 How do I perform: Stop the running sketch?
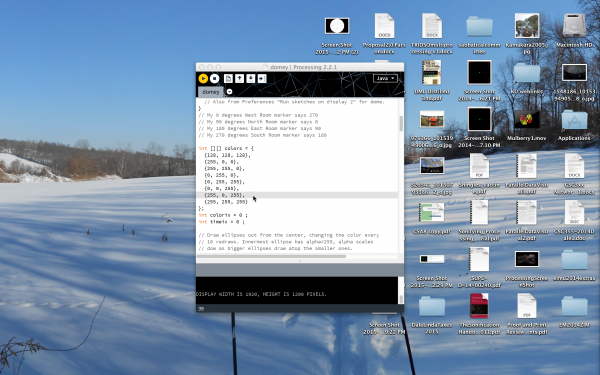(x=214, y=78)
